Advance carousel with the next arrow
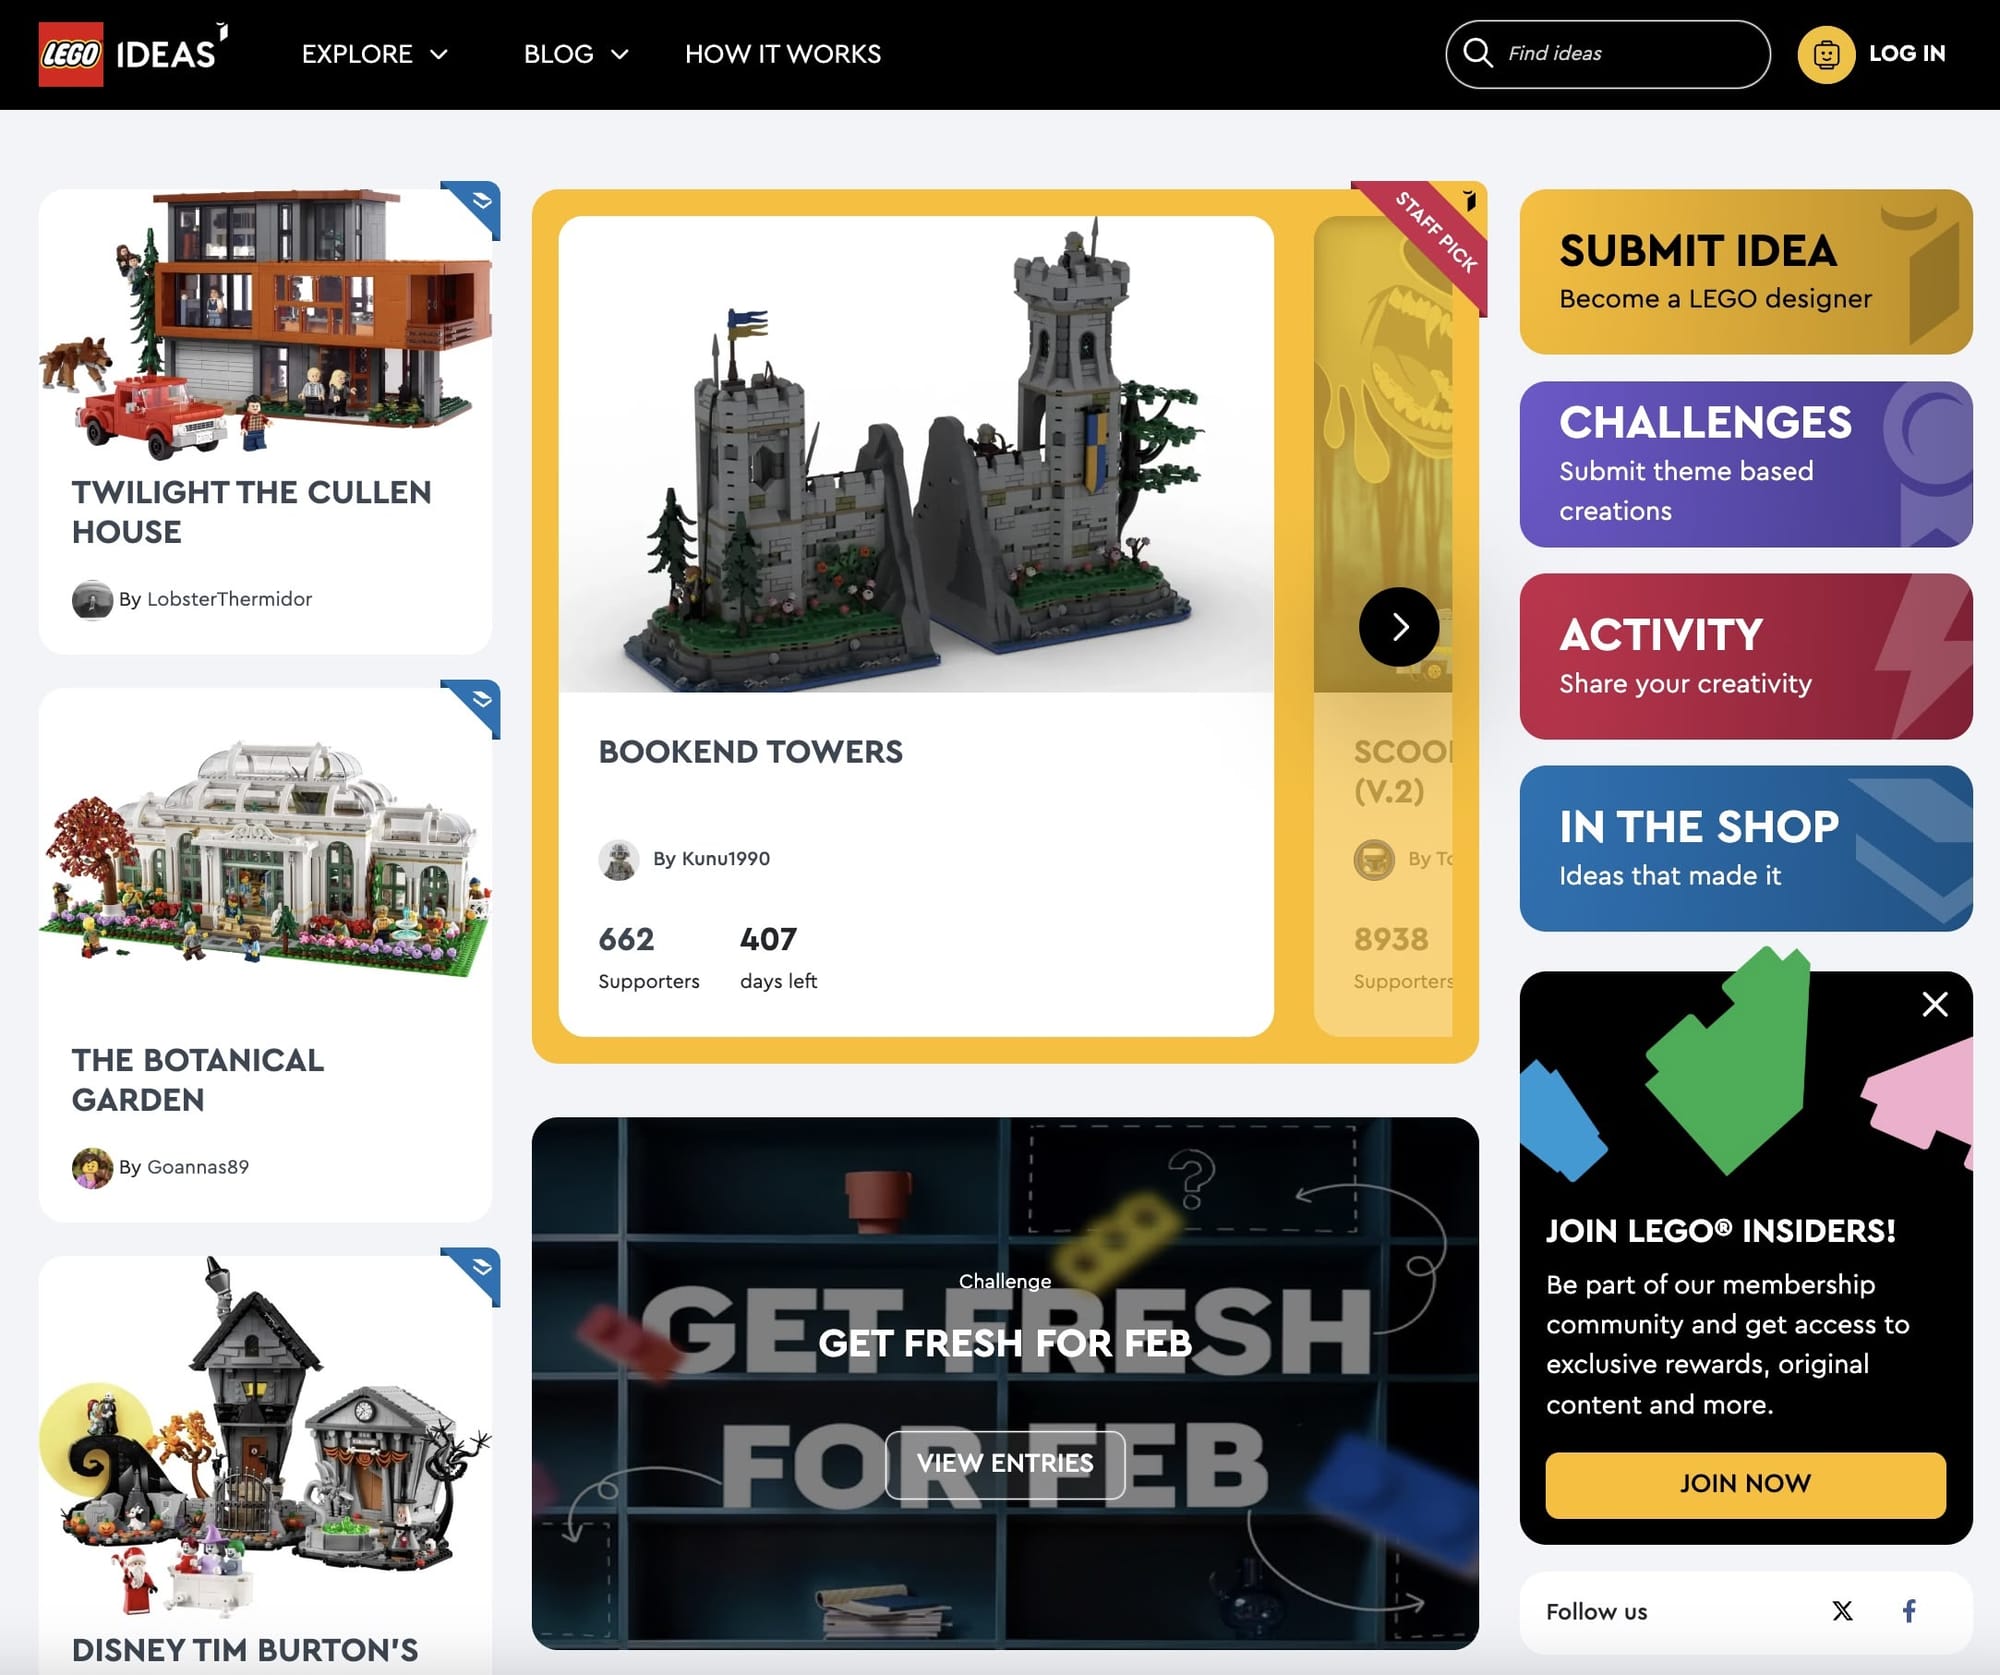Image resolution: width=2000 pixels, height=1675 pixels. pyautogui.click(x=1399, y=627)
